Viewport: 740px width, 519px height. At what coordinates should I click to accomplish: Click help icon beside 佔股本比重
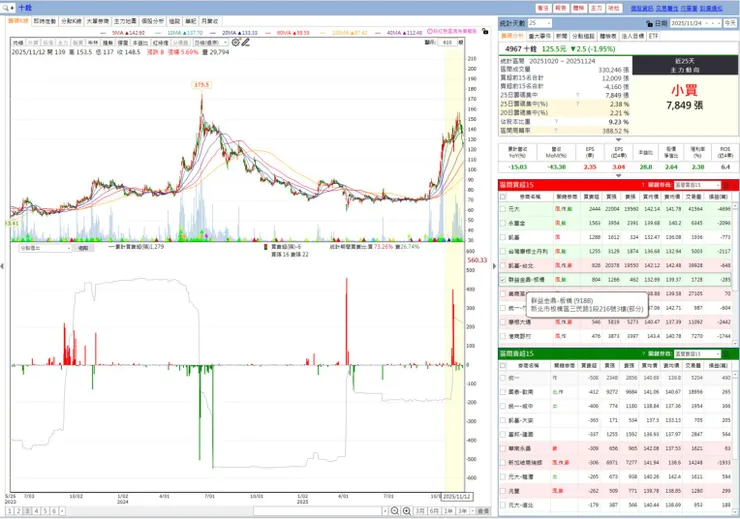(x=556, y=122)
